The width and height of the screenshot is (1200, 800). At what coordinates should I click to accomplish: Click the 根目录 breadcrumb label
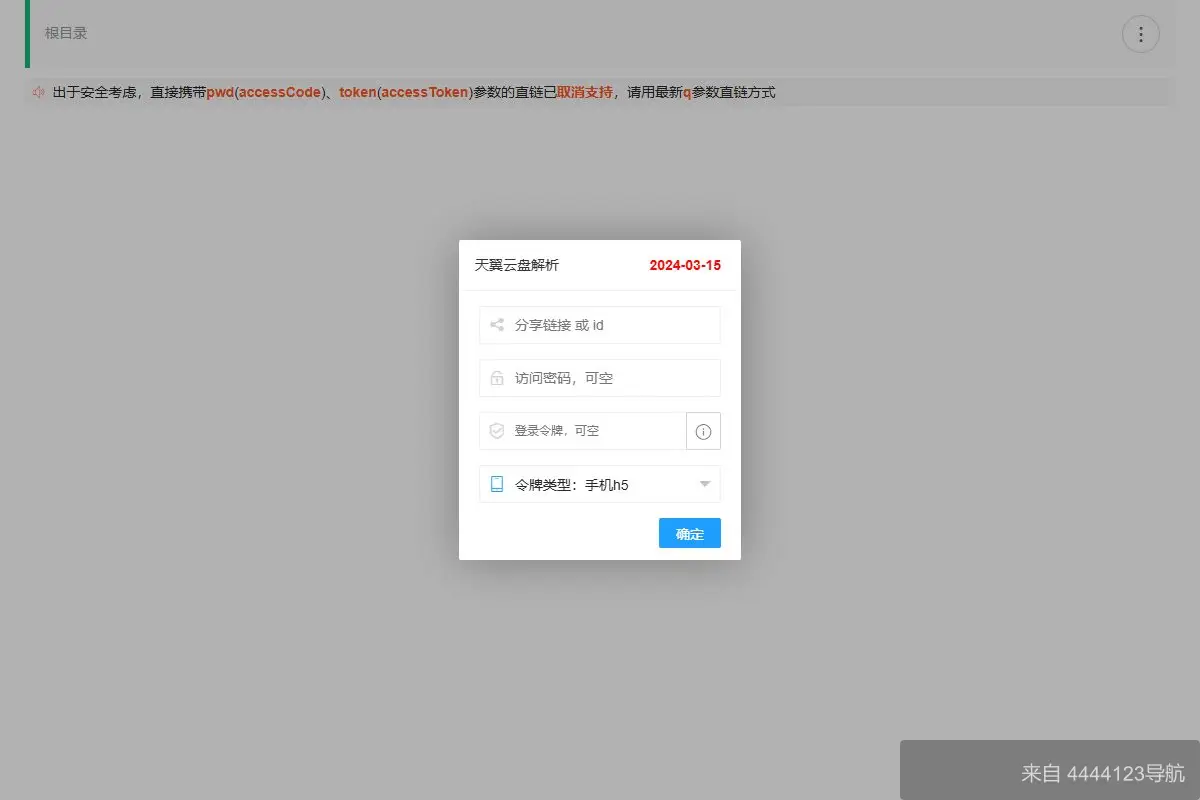65,32
